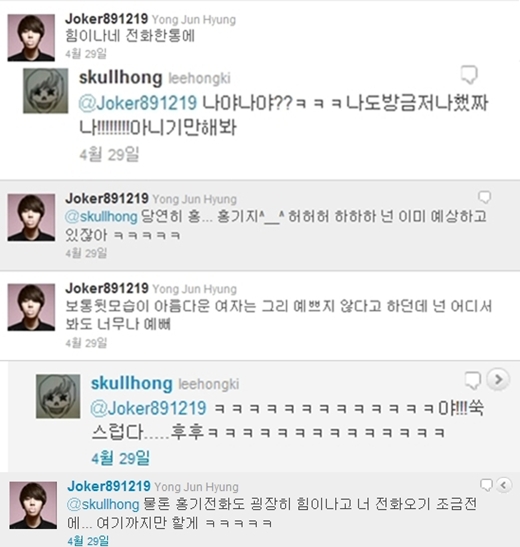
Task: Open blue 4월 29일 timestamp under second skullhong reply
Action: [x=121, y=458]
